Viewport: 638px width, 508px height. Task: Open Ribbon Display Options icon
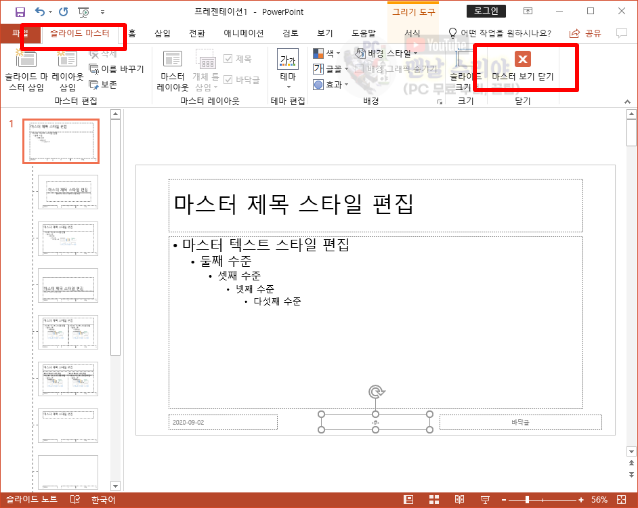point(528,11)
